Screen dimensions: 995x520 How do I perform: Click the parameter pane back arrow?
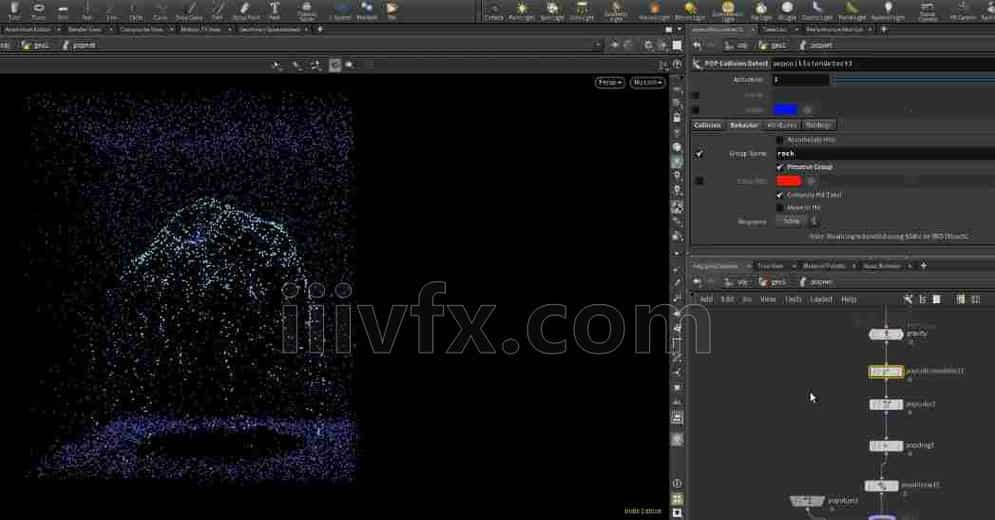[x=698, y=45]
